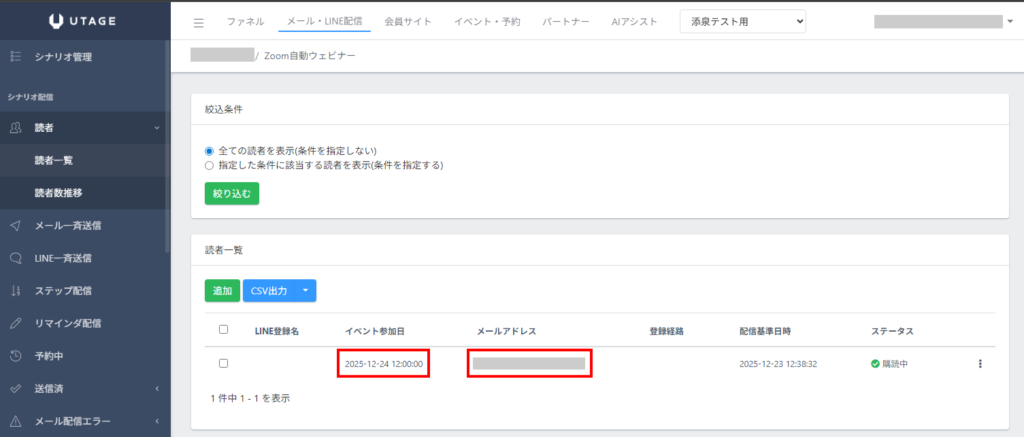Image resolution: width=1024 pixels, height=437 pixels.
Task: Expand the CSV出力 dropdown arrow
Action: pyautogui.click(x=305, y=291)
